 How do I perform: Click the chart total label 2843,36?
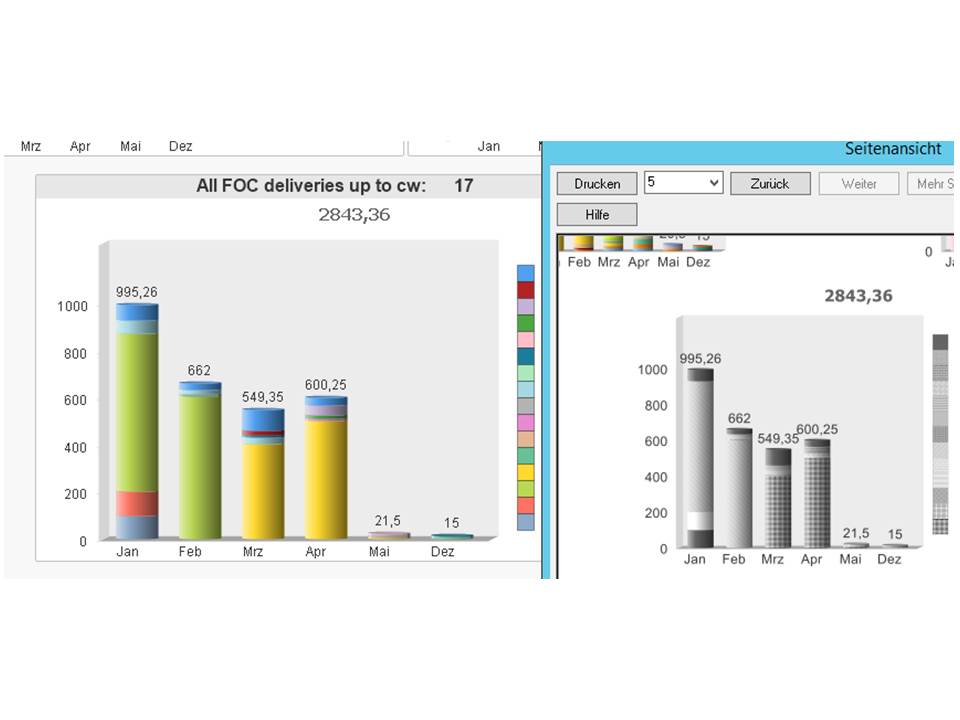pos(353,214)
